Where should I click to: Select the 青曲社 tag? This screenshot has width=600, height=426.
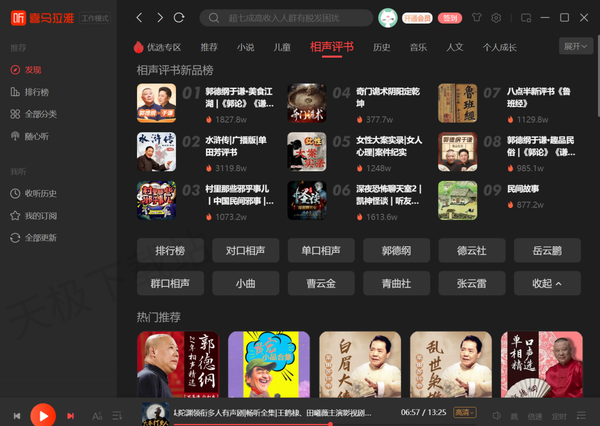[x=396, y=283]
